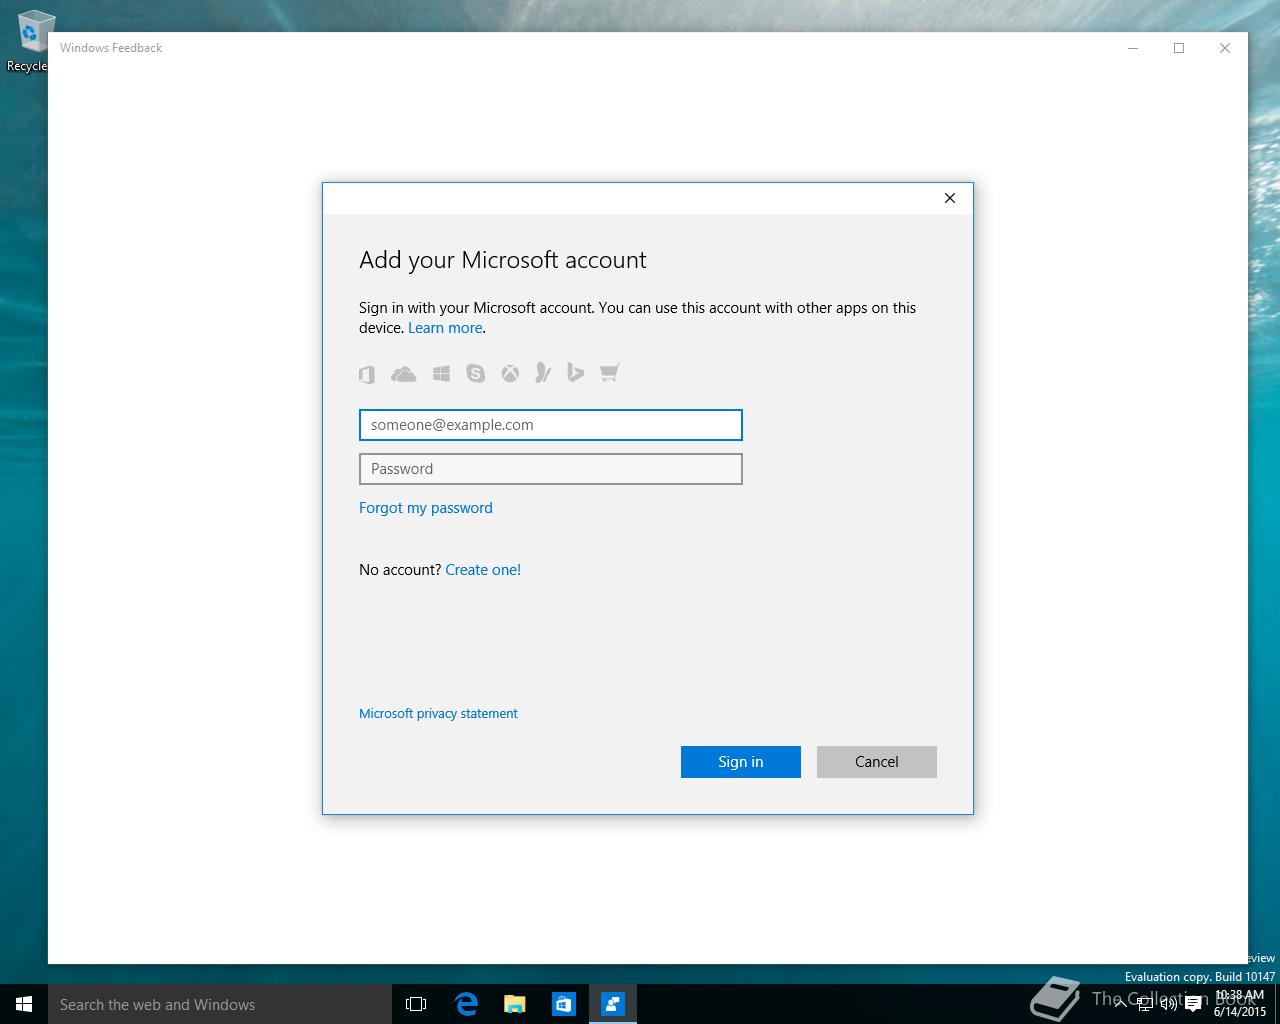Open the Windows Start menu

(24, 1004)
